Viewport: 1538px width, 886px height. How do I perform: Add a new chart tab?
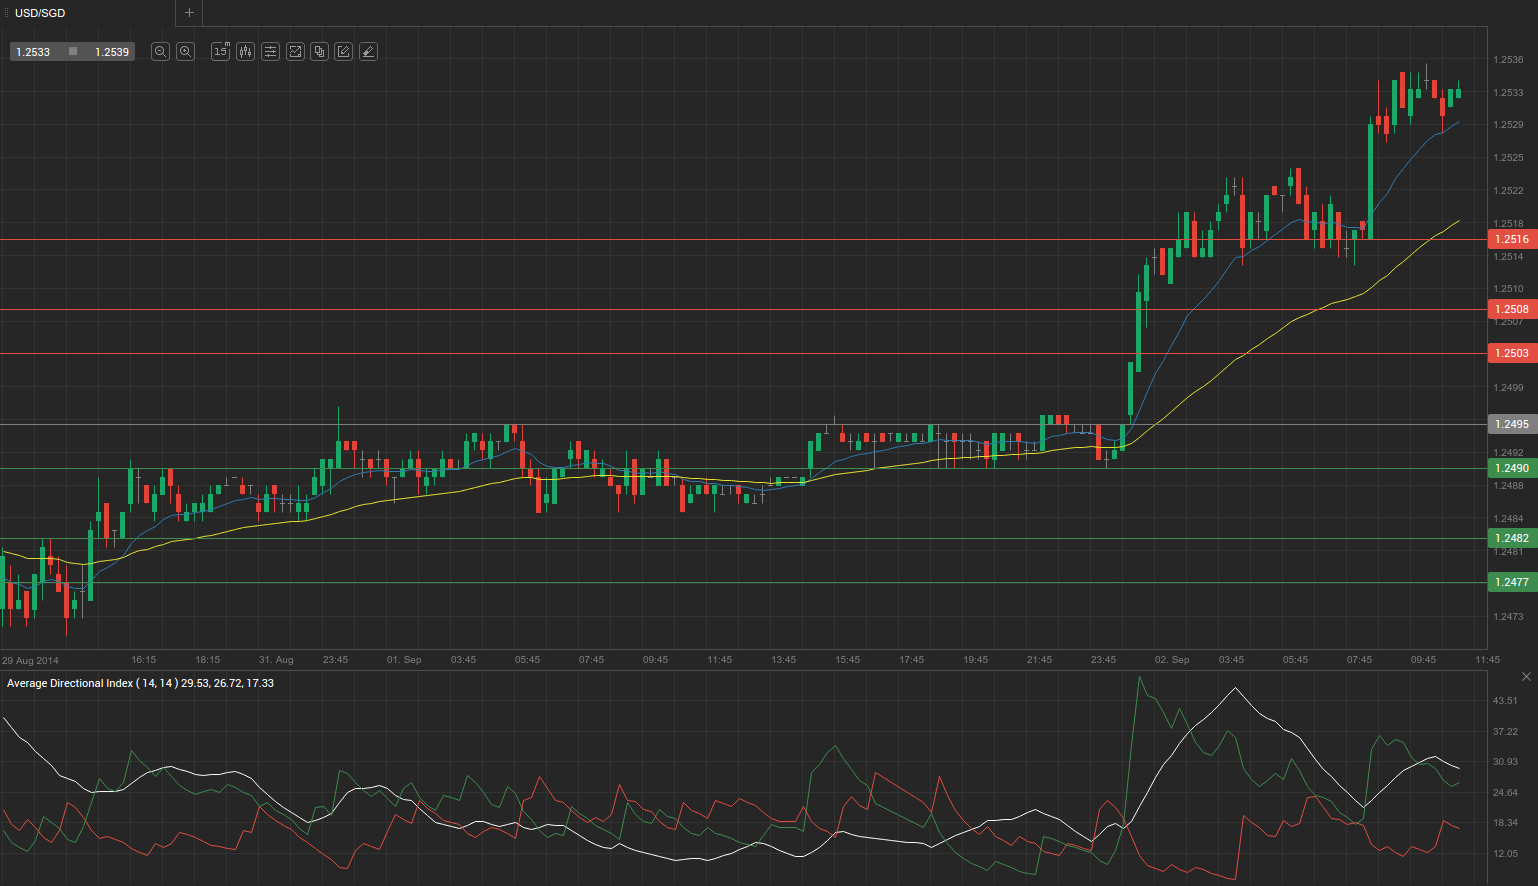(189, 13)
